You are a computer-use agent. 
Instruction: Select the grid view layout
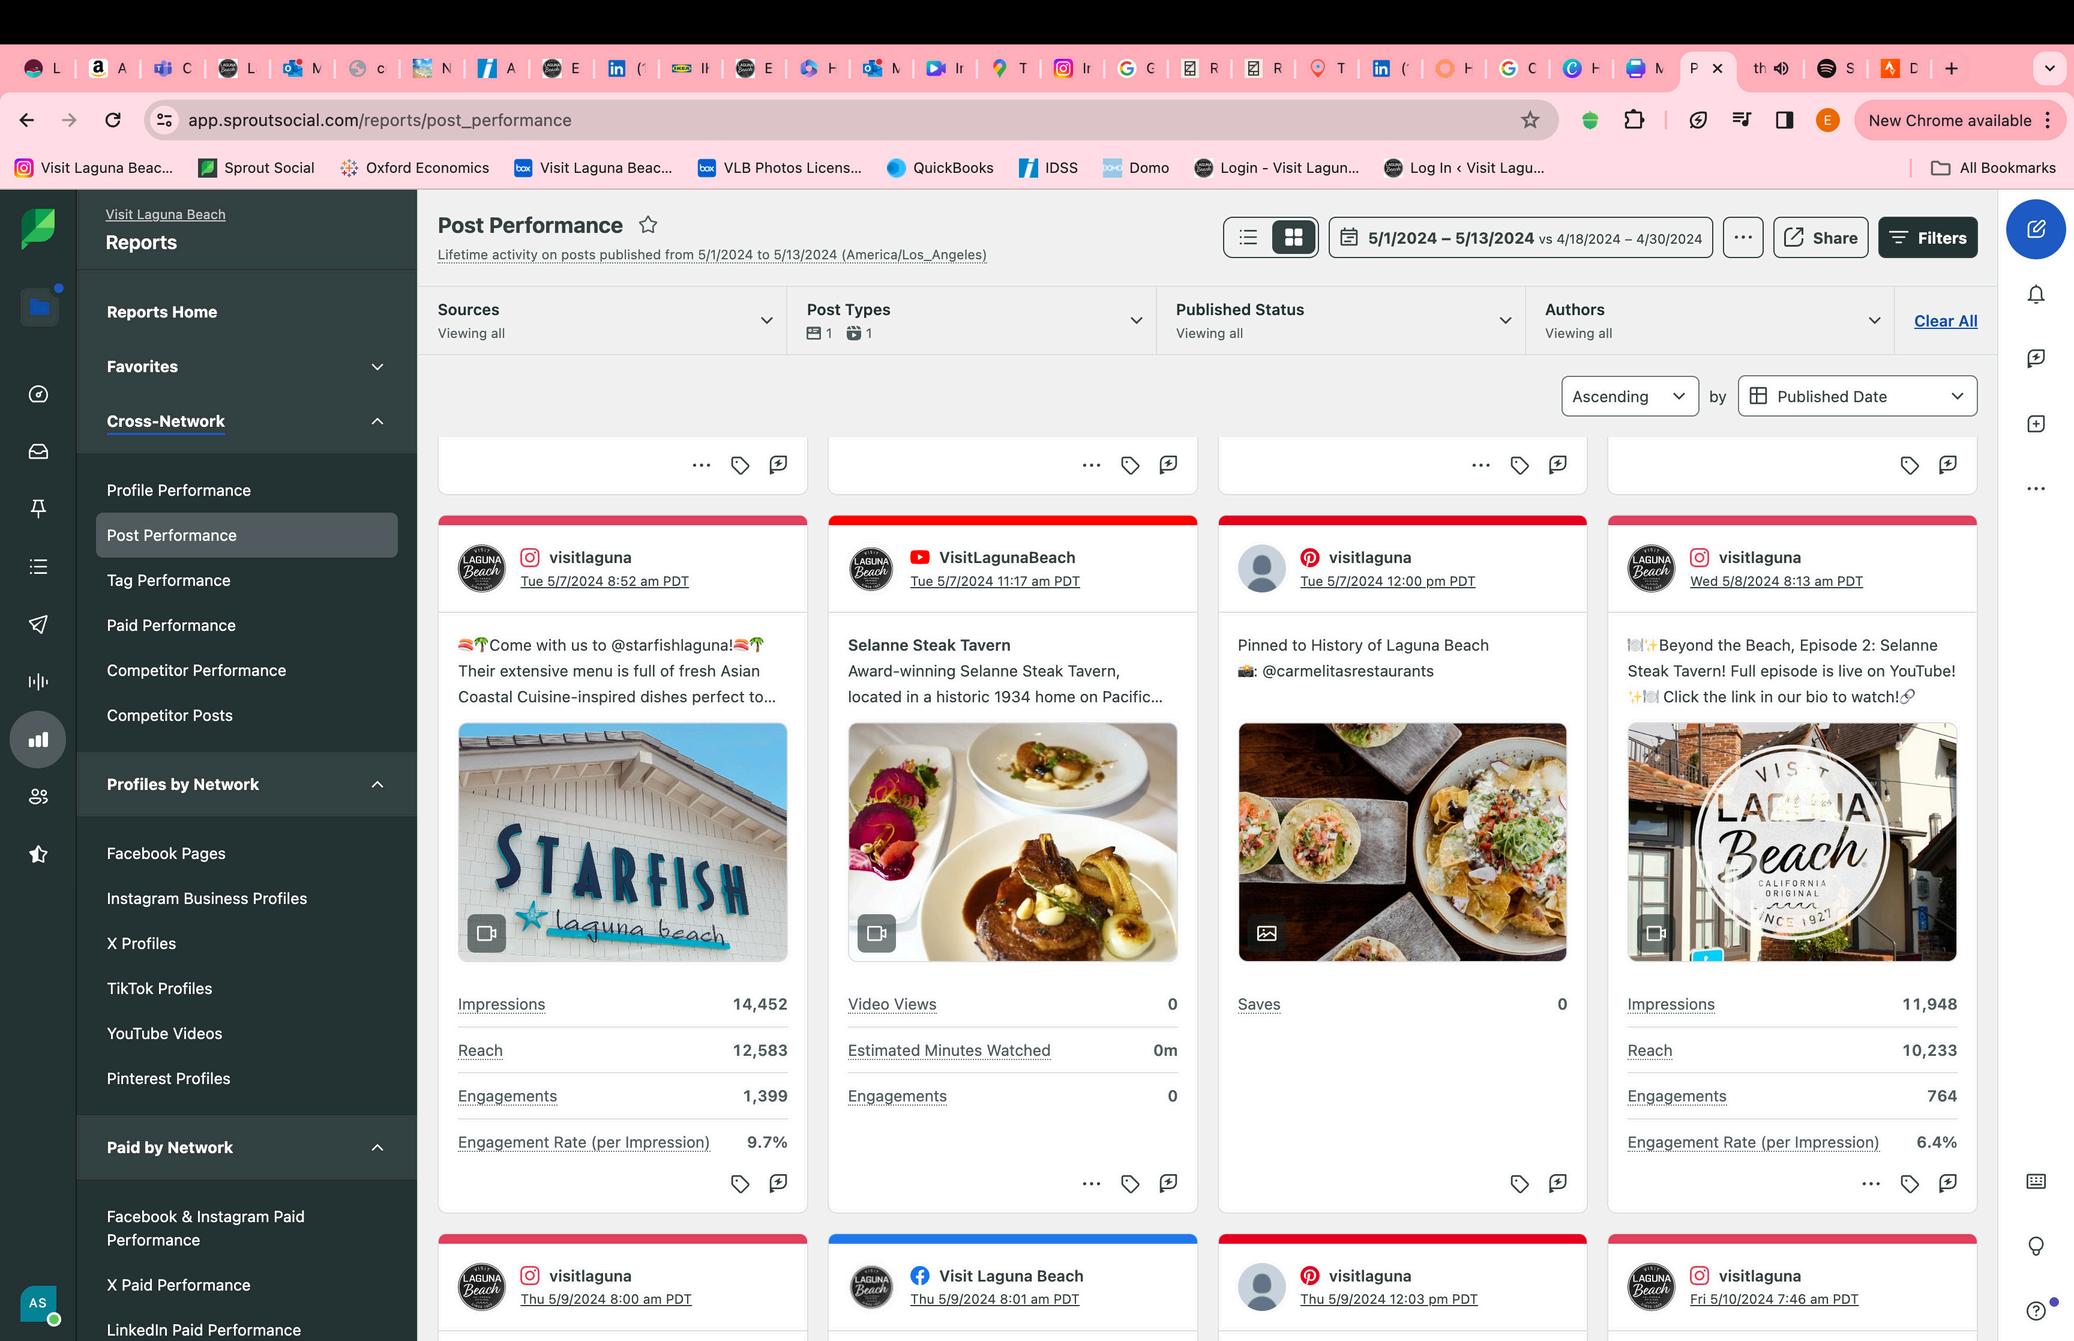pos(1293,237)
